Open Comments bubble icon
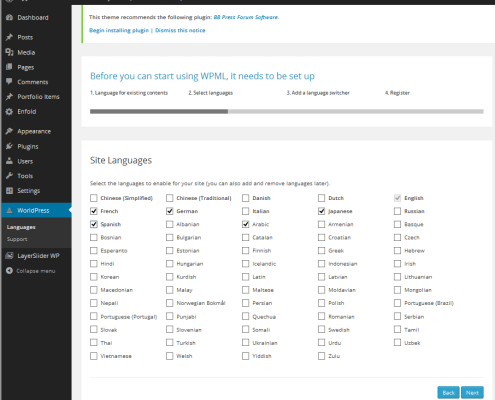Viewport: 495px width, 400px height. click(9, 82)
